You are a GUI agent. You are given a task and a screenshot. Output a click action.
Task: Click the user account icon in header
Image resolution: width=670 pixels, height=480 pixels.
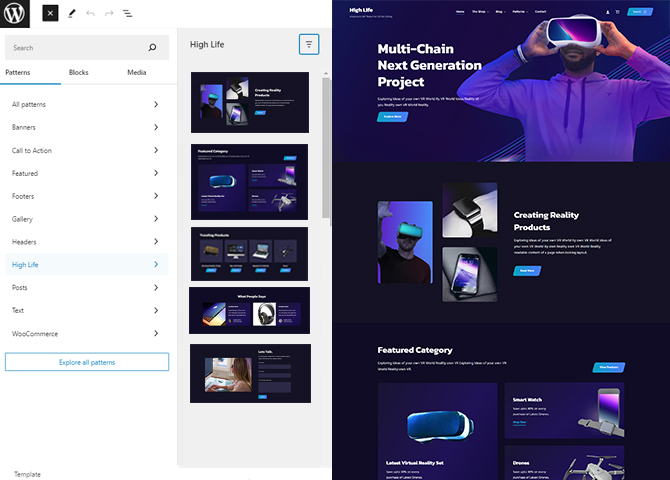607,12
